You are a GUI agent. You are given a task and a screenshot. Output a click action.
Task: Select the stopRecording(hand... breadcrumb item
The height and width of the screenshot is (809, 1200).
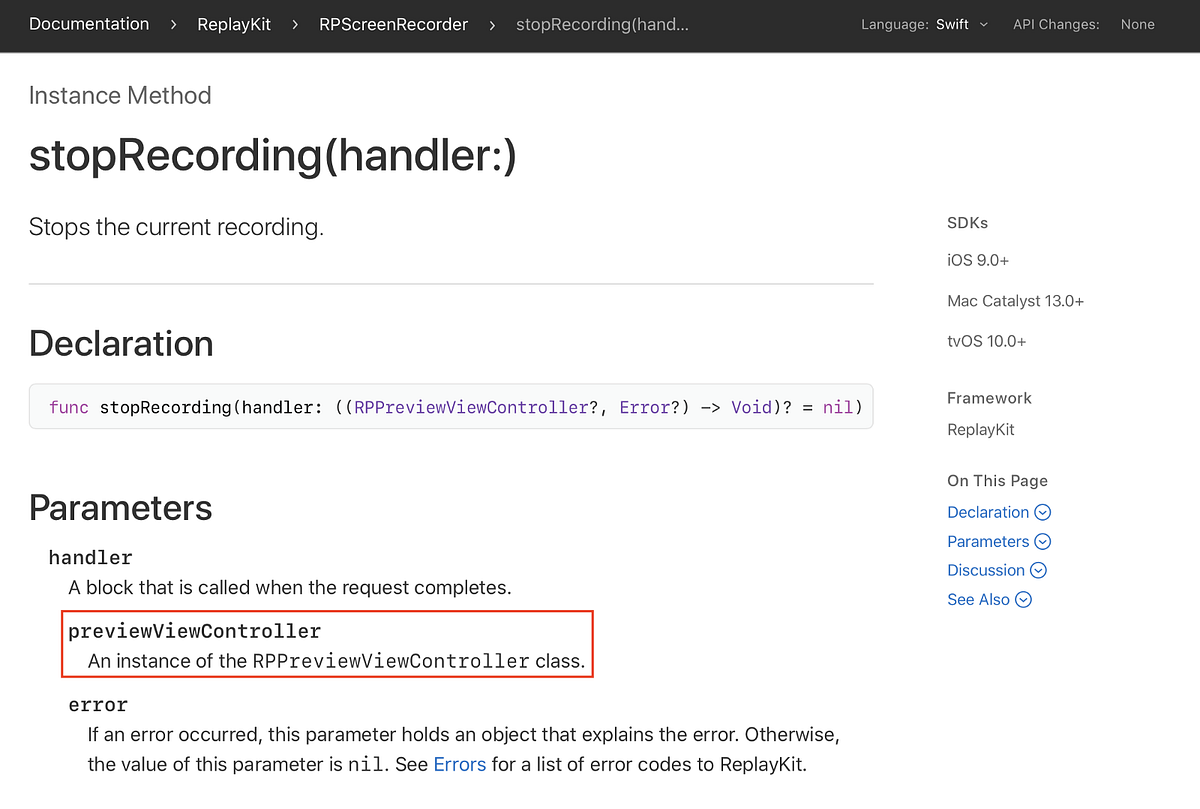coord(602,24)
